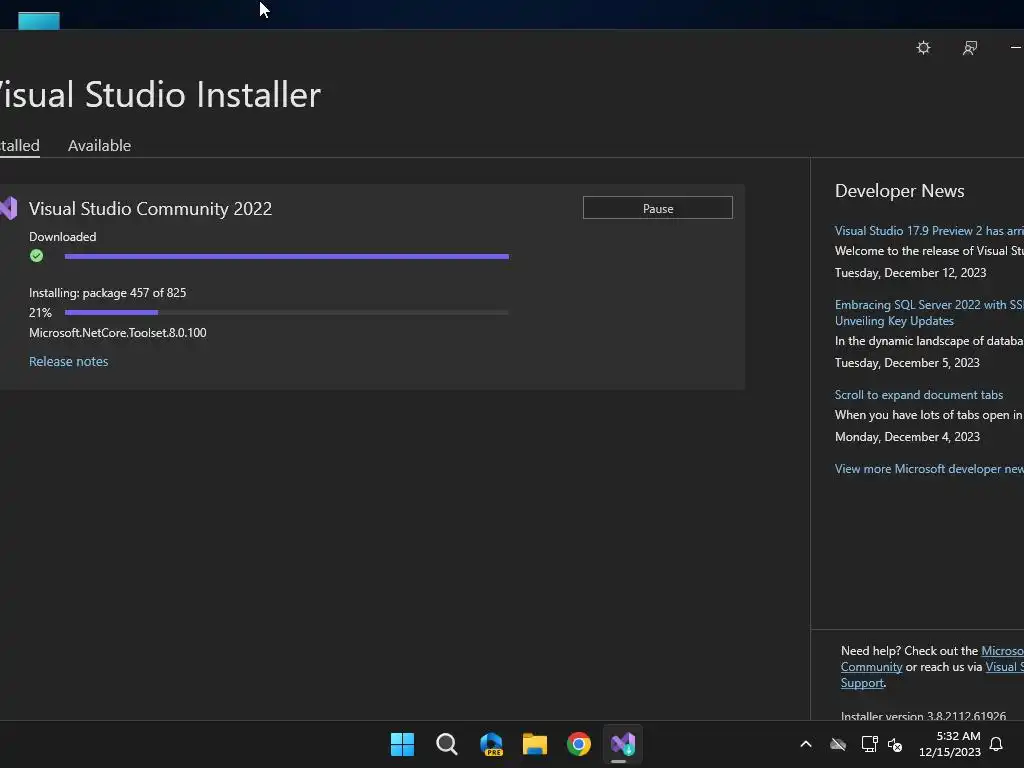Open taskbar Search
This screenshot has height=768, width=1024.
pyautogui.click(x=447, y=744)
